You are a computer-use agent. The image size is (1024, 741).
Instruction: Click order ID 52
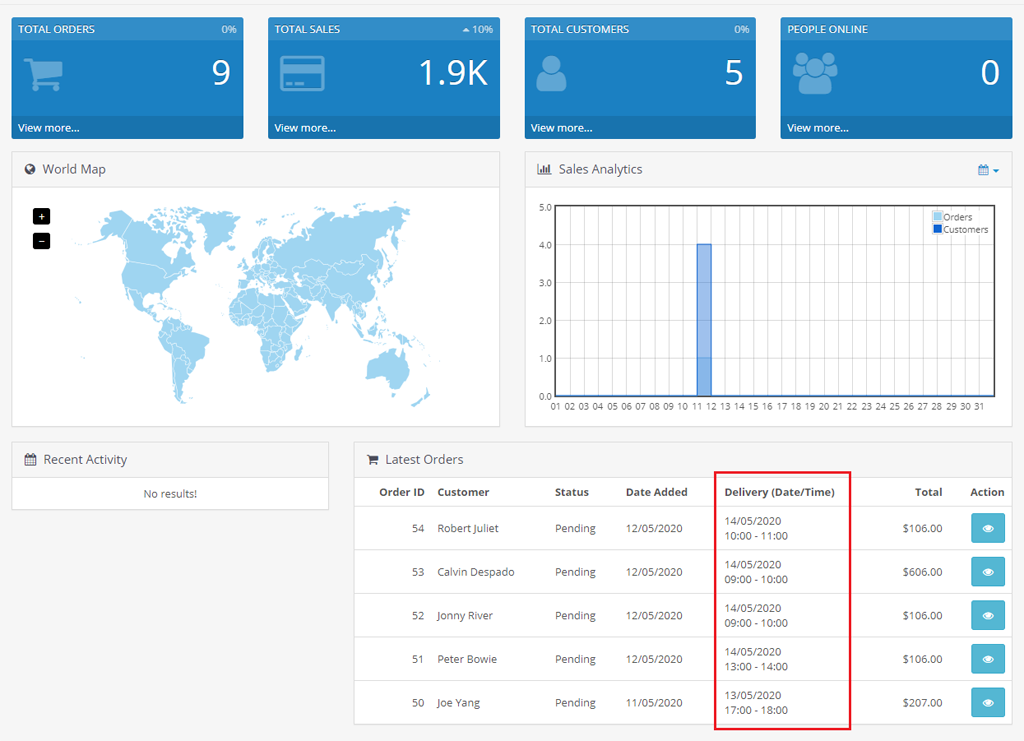[418, 616]
